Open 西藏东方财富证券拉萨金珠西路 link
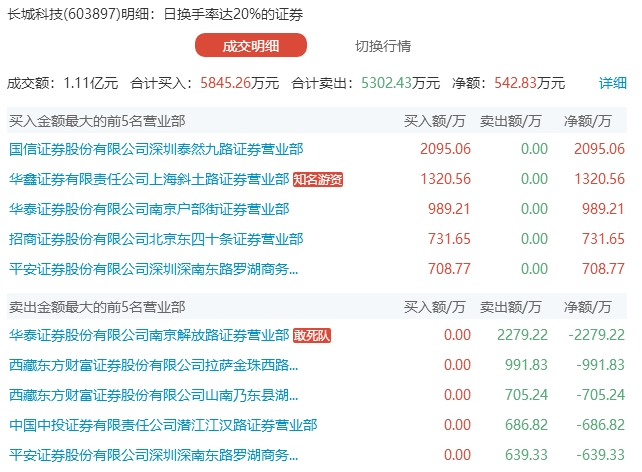The image size is (642, 472). click(x=154, y=365)
